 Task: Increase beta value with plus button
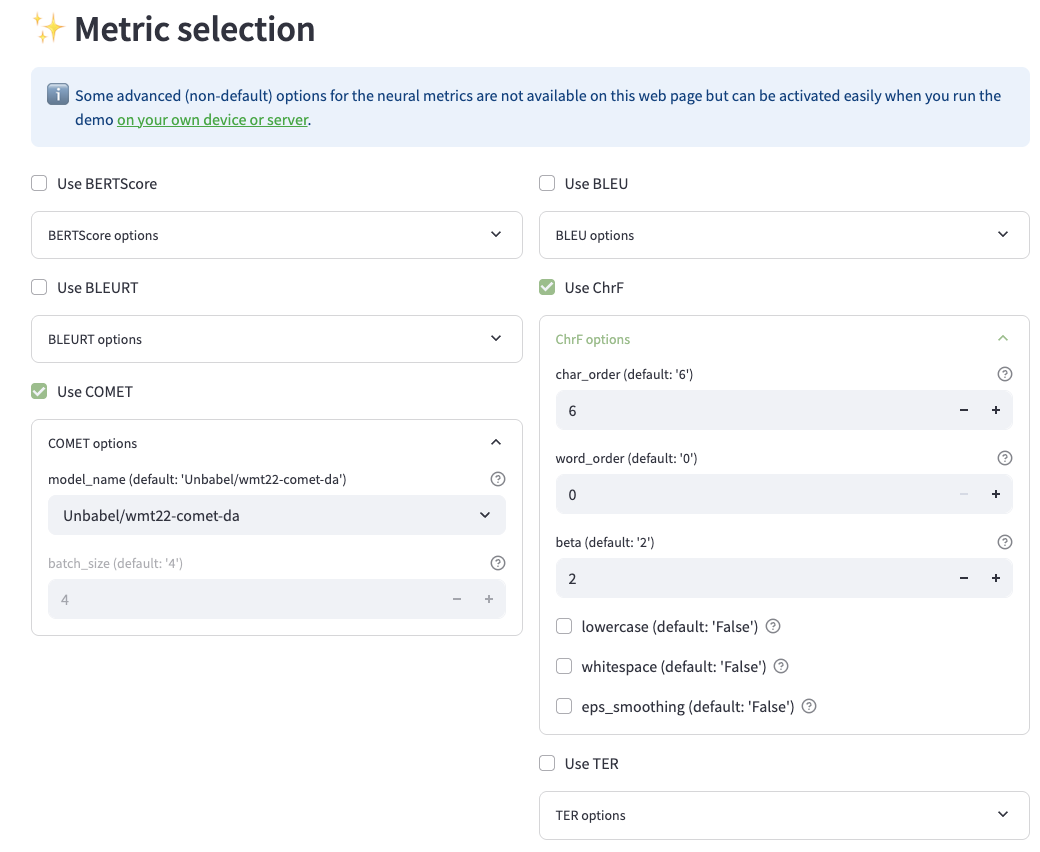click(996, 579)
